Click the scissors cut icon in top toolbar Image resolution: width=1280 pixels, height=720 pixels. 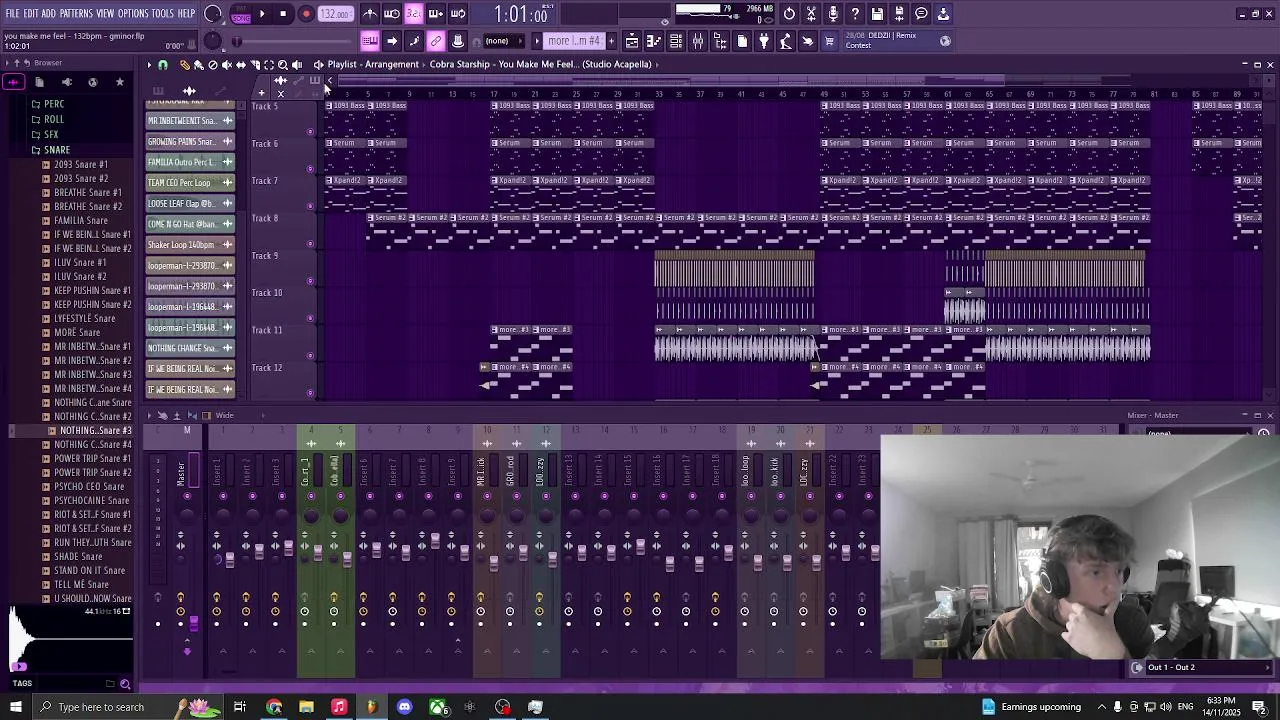[x=811, y=14]
